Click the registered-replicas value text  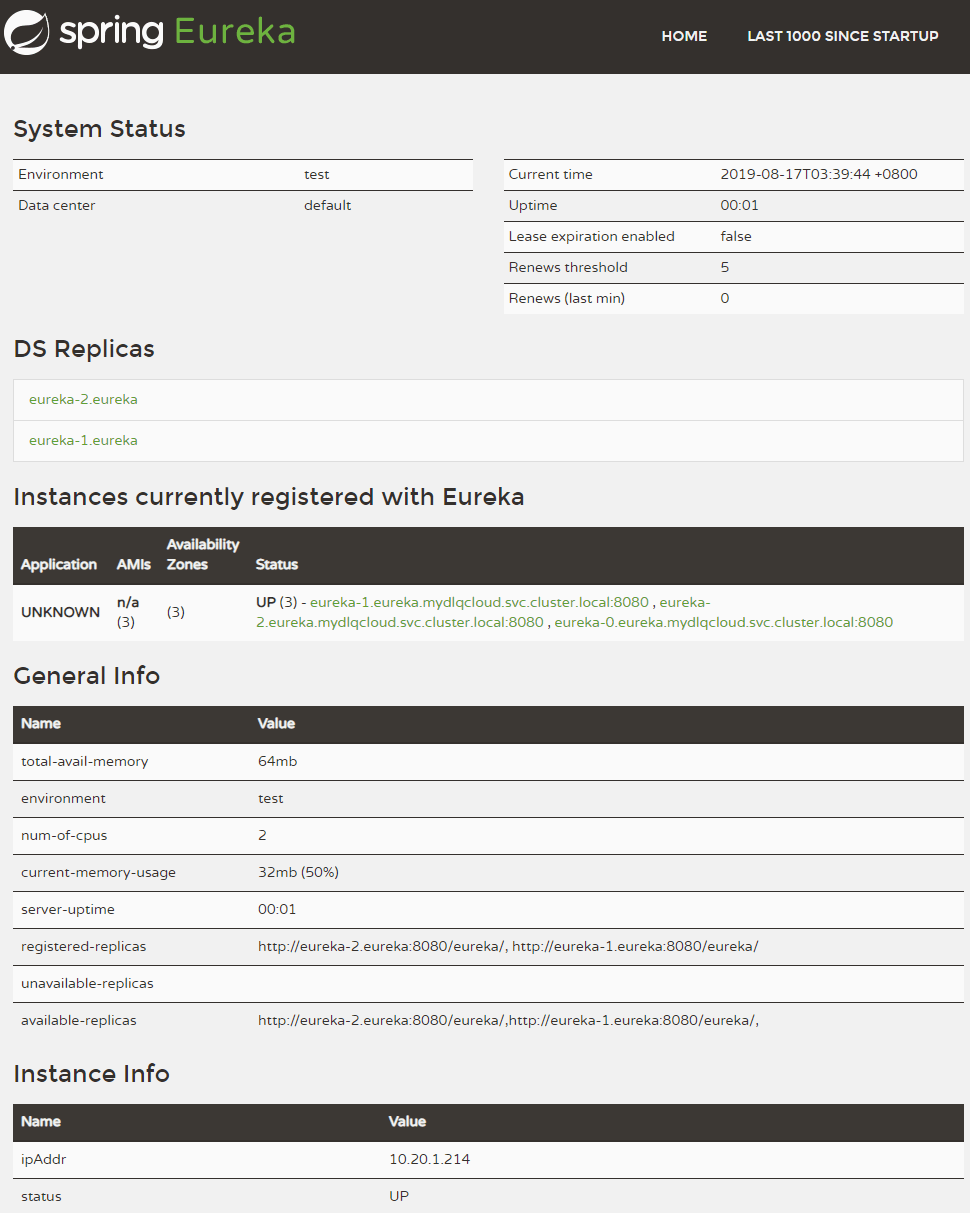point(508,946)
